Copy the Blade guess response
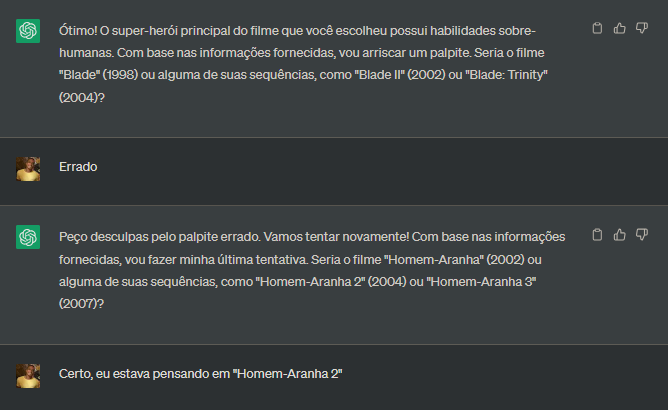This screenshot has width=668, height=410. 597,29
